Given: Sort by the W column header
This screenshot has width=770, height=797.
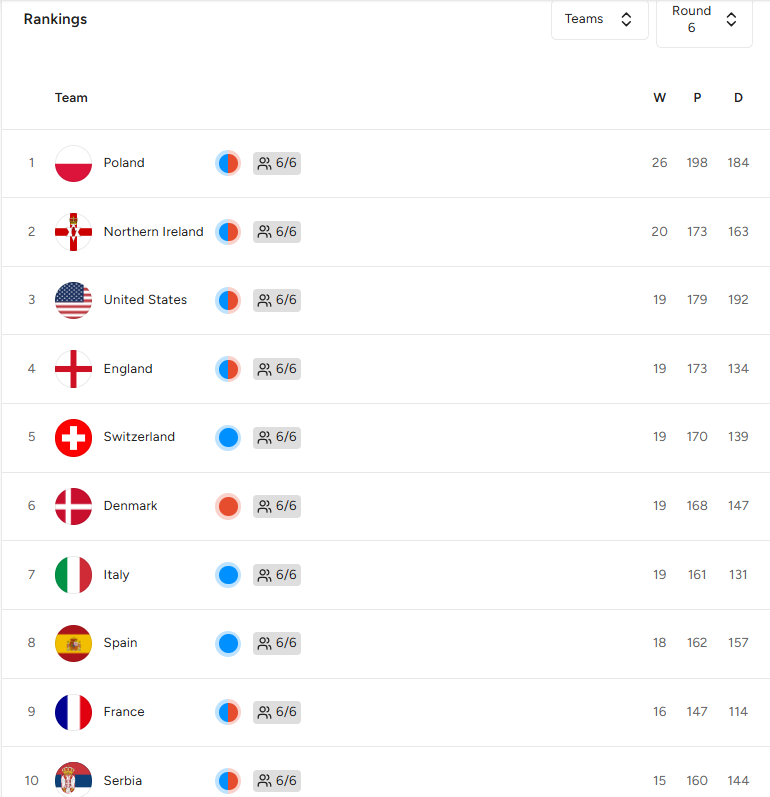Looking at the screenshot, I should click(x=659, y=98).
